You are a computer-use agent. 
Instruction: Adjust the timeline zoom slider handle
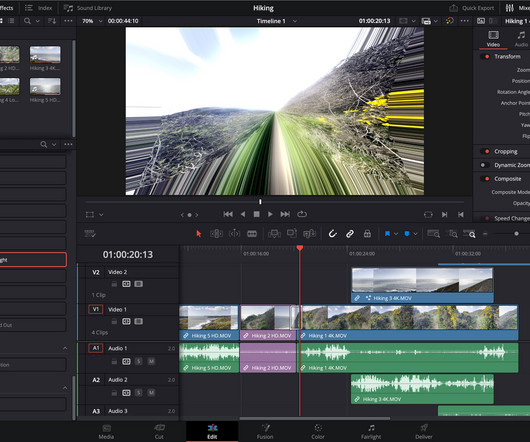pos(516,234)
